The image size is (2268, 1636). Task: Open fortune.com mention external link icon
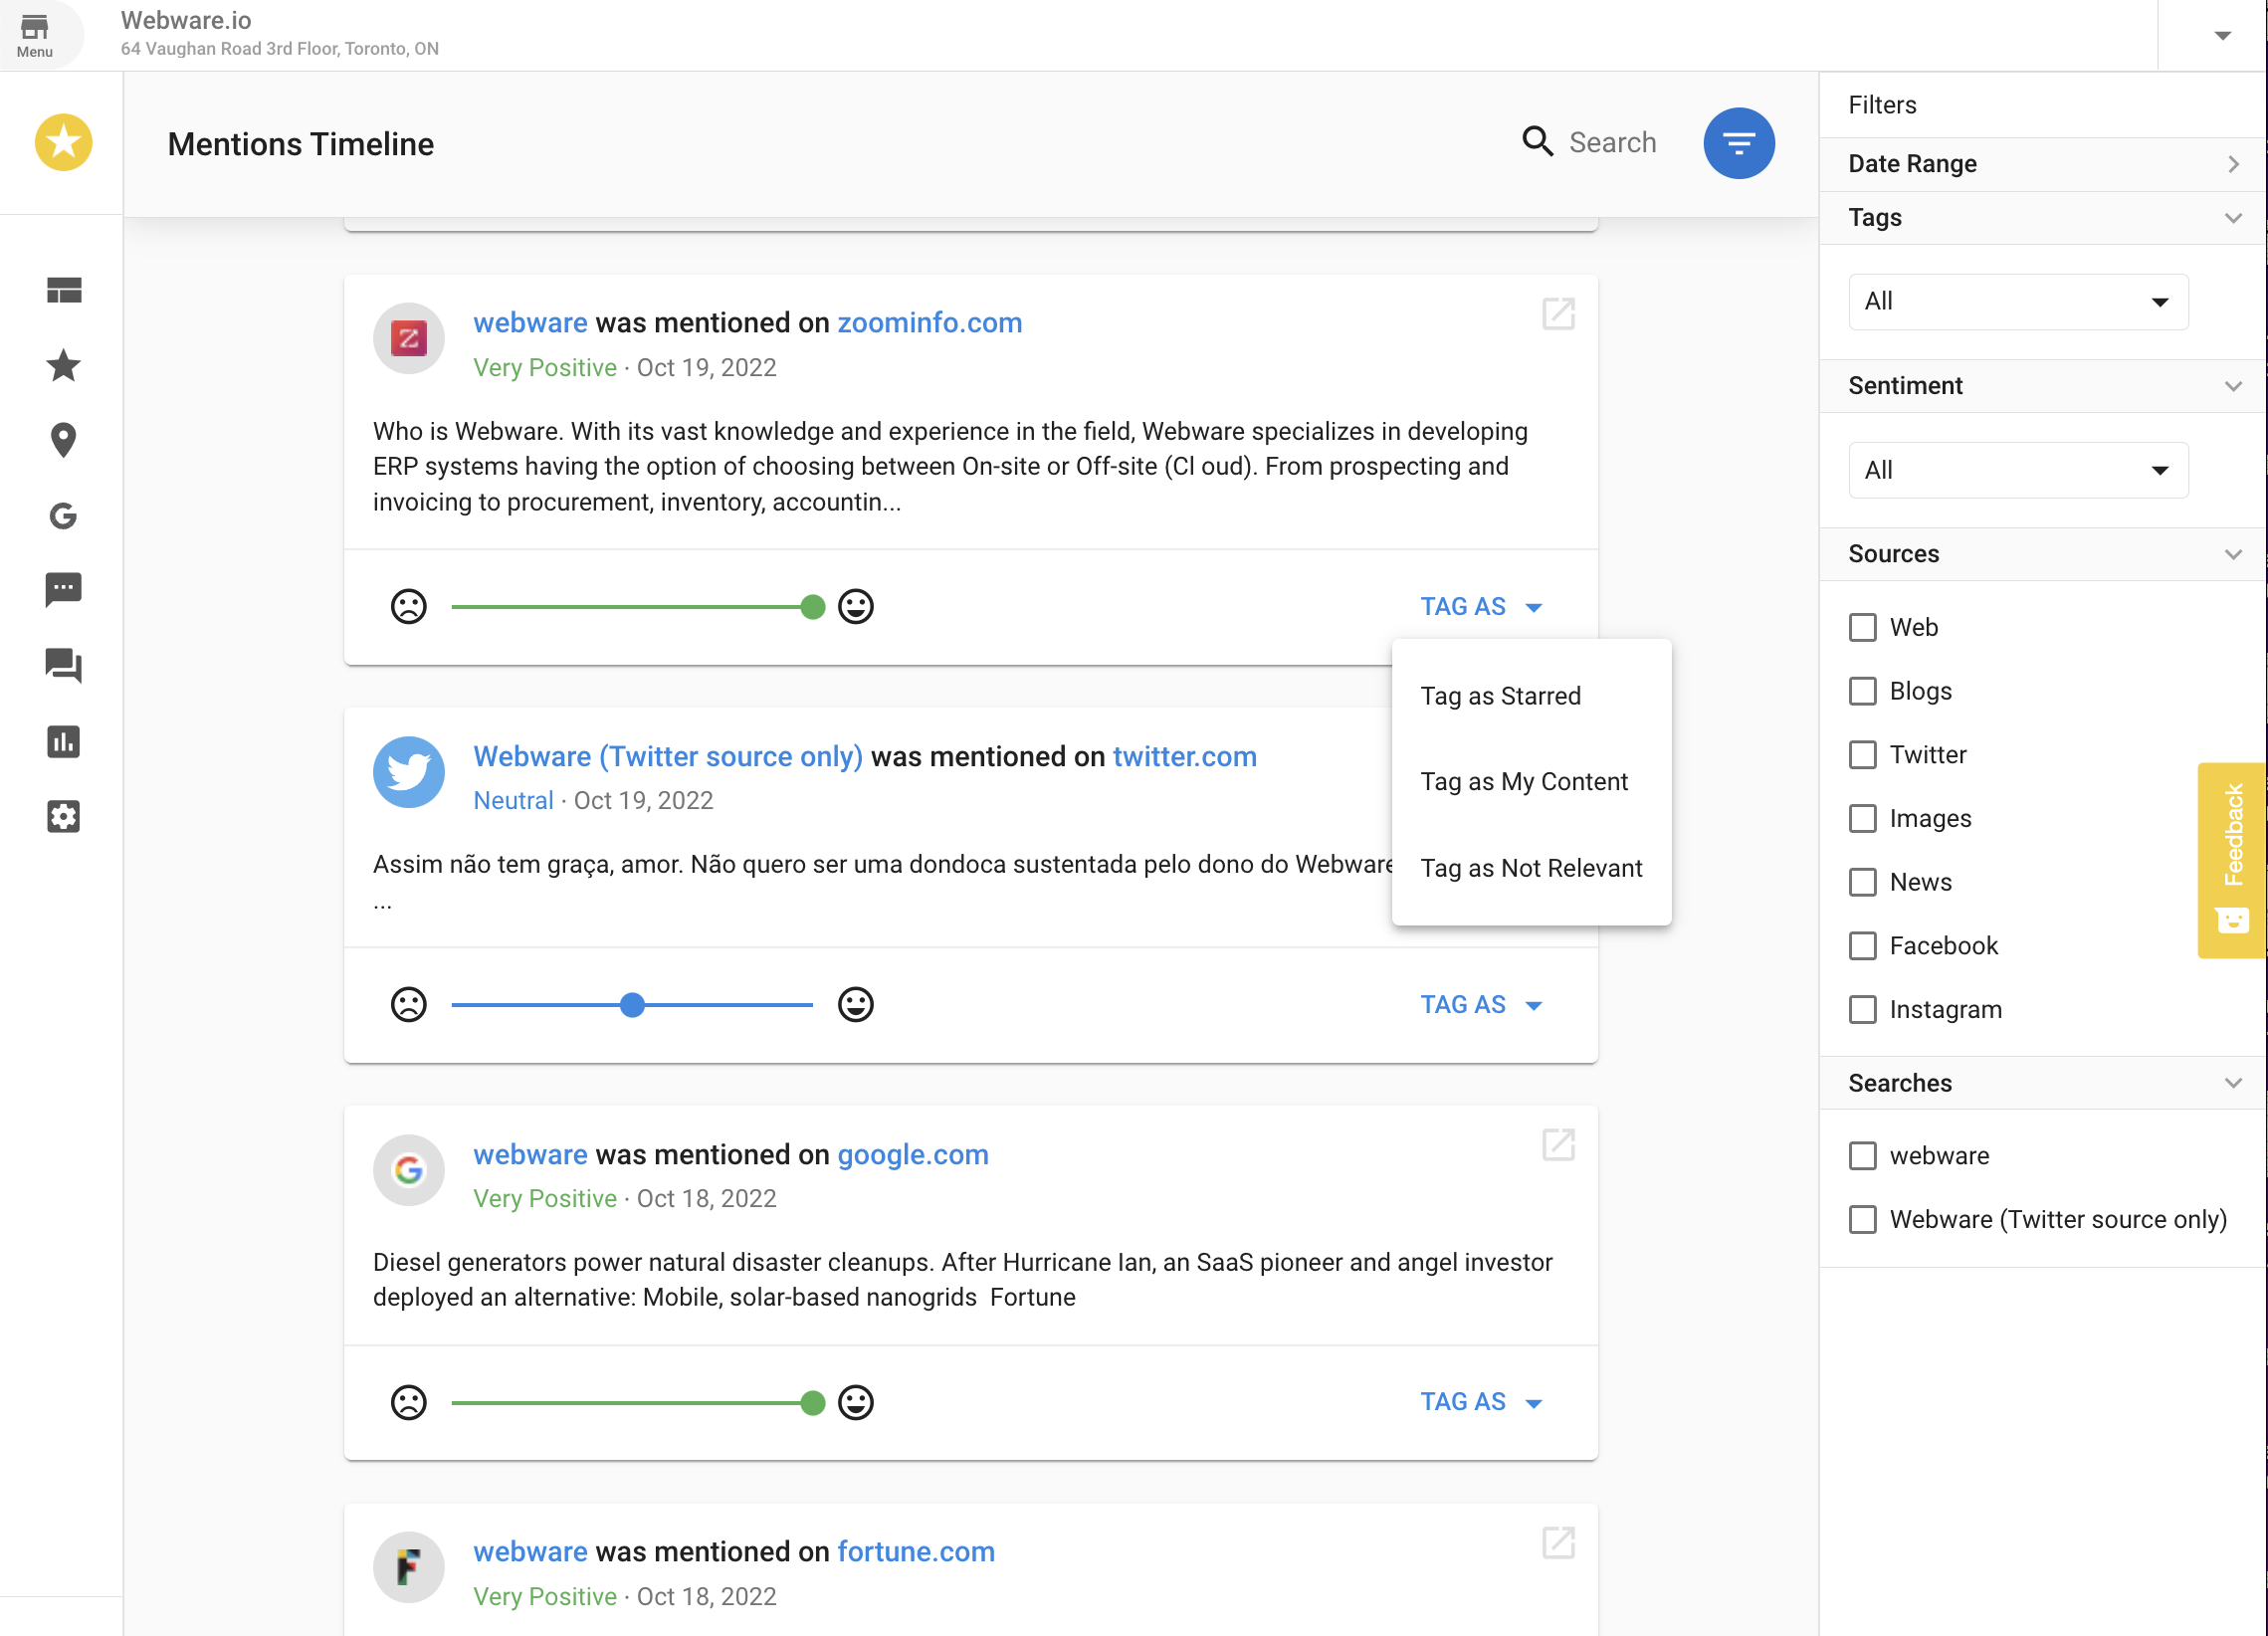(x=1558, y=1543)
